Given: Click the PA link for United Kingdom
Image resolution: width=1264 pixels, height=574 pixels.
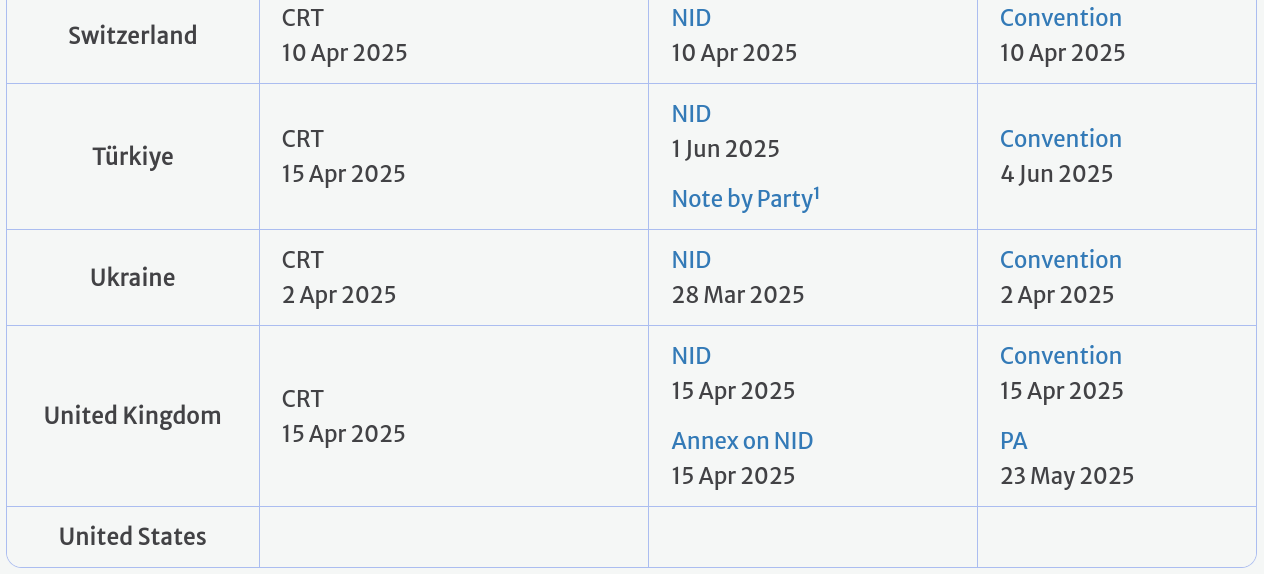Looking at the screenshot, I should pos(1013,441).
